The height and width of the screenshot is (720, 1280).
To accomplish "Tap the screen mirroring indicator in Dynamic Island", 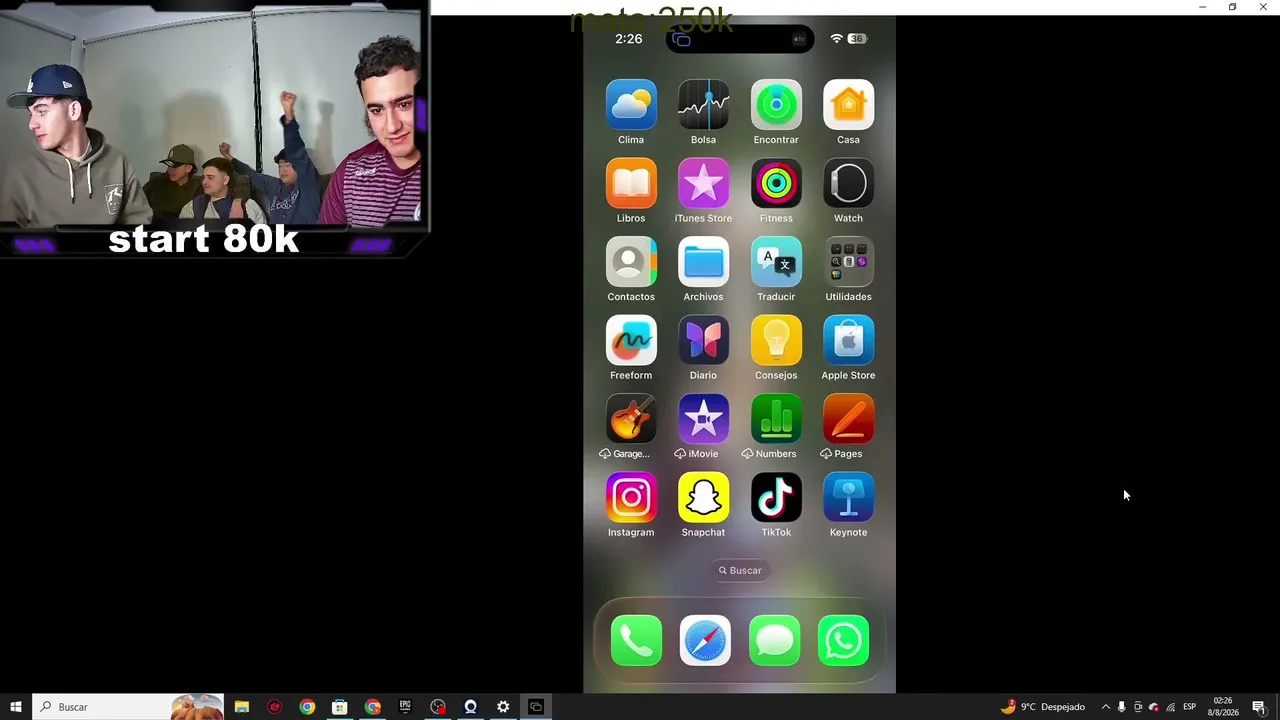I will [682, 40].
